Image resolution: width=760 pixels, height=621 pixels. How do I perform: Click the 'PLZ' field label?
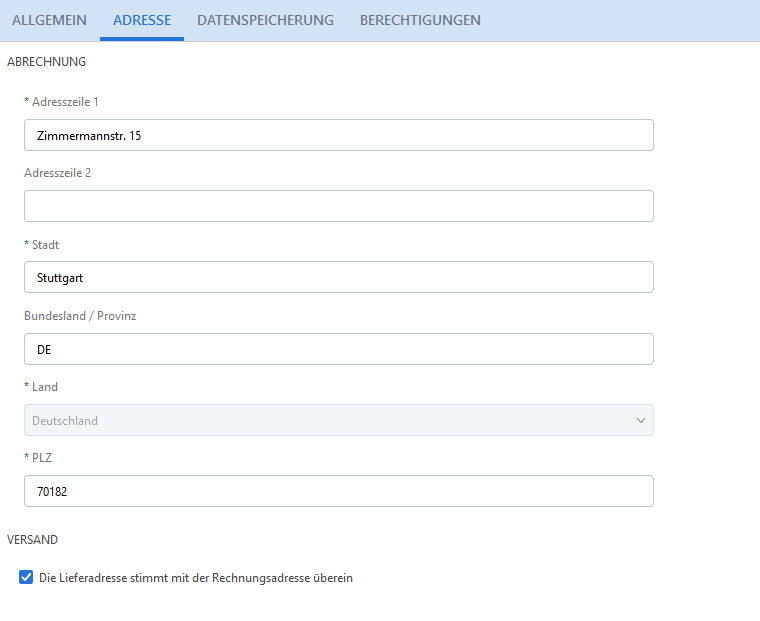click(42, 457)
